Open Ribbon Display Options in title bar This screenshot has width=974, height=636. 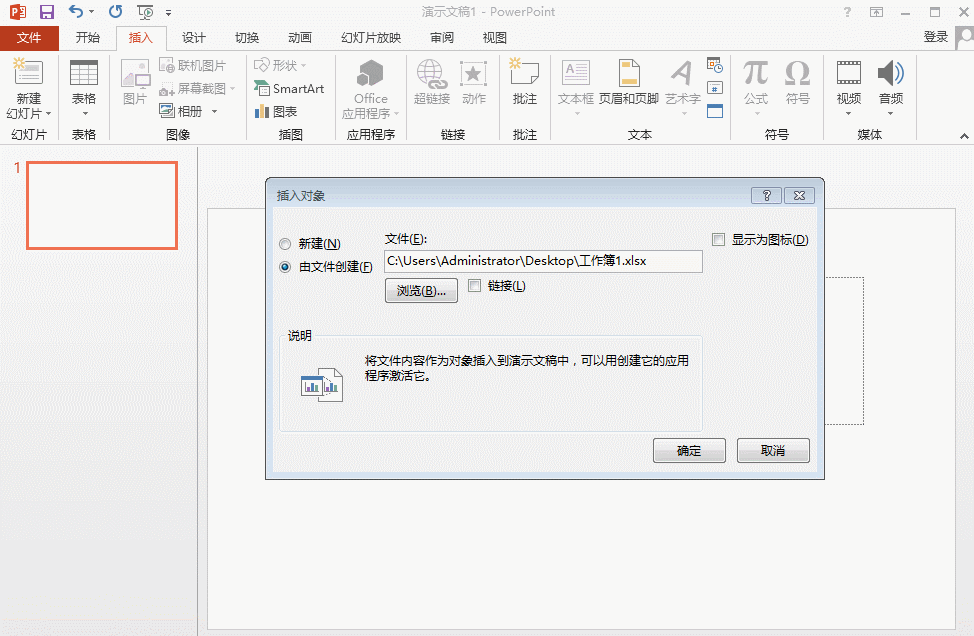click(x=876, y=12)
